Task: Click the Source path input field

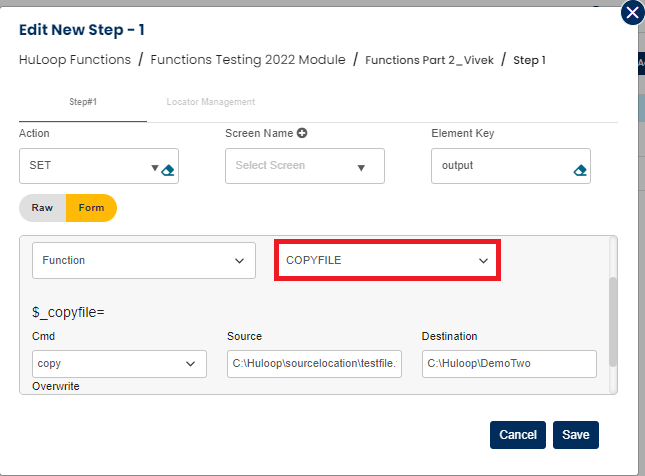Action: [313, 364]
